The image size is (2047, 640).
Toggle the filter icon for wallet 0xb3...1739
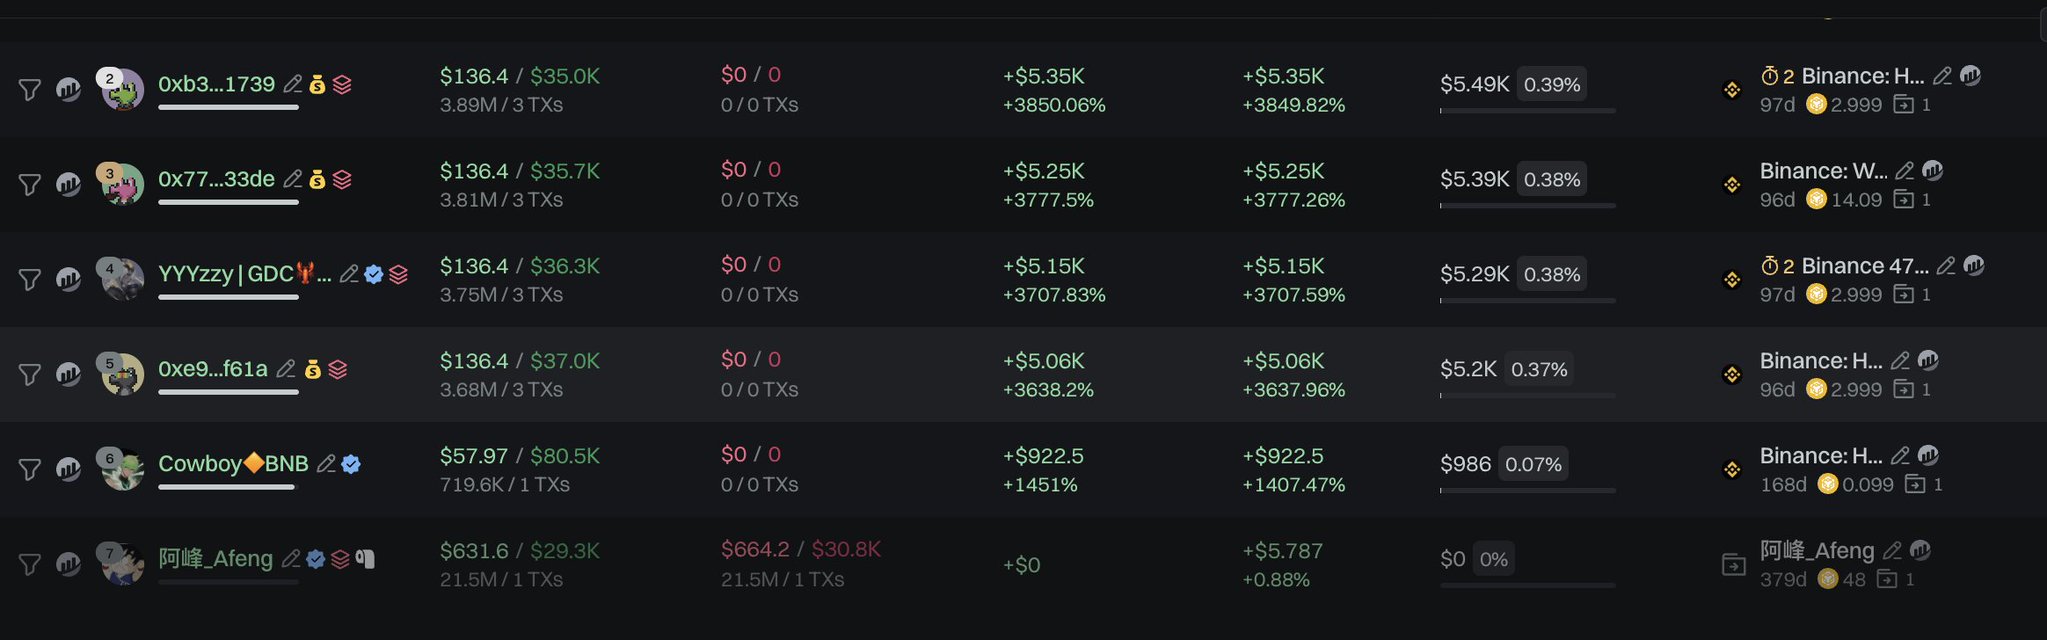click(30, 90)
